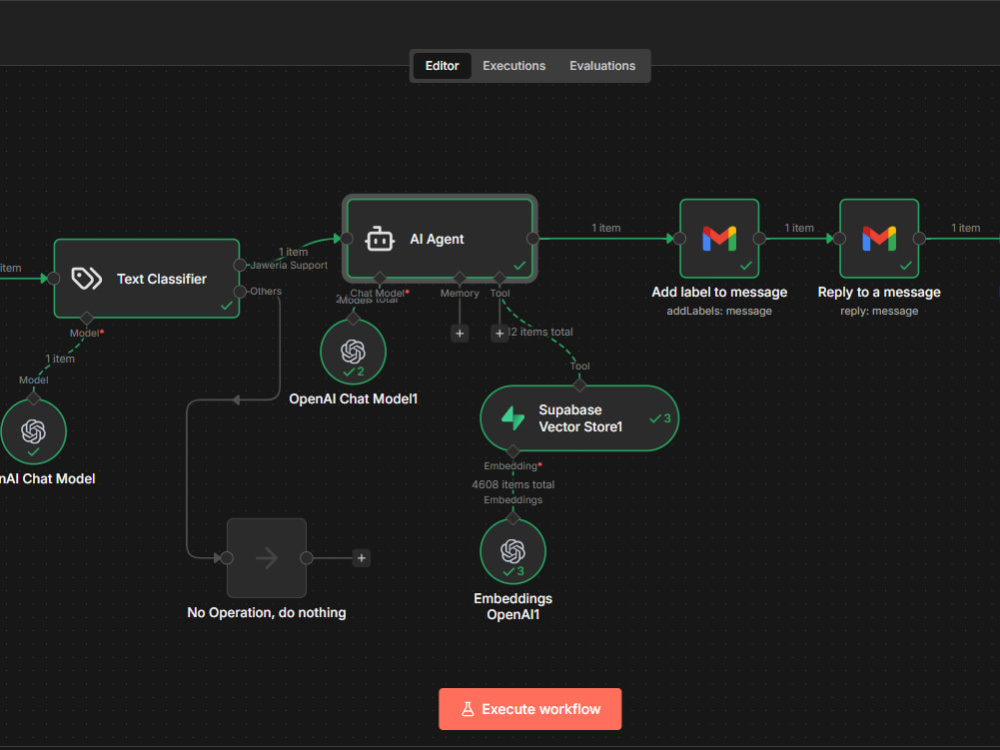The image size is (1000, 750).
Task: Open the Reply to a message Gmail node
Action: click(x=879, y=239)
